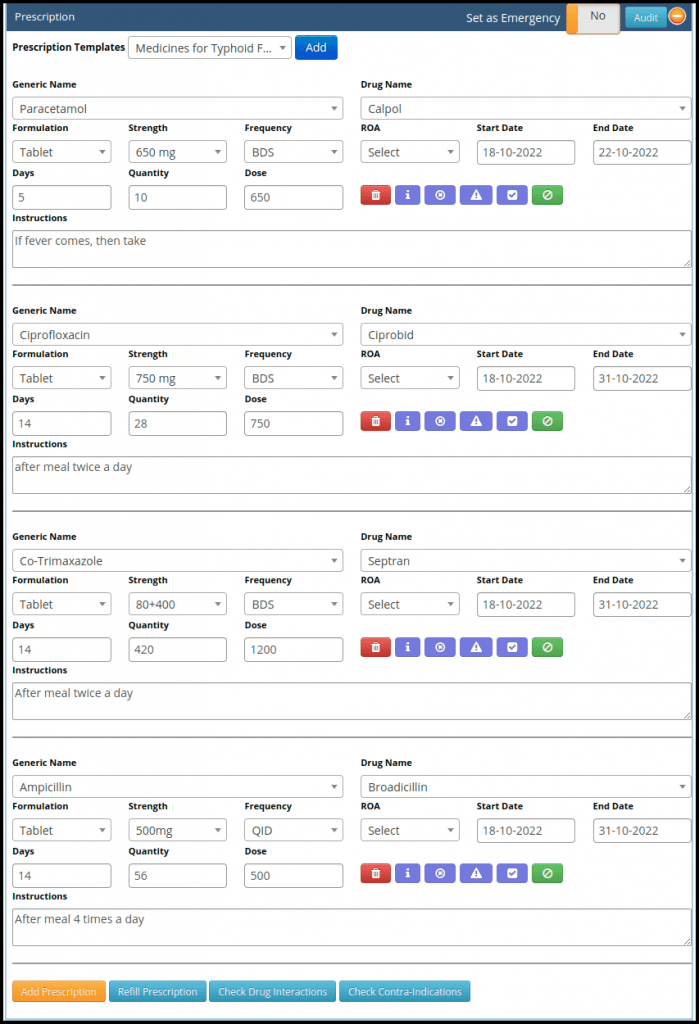Click the block icon for Ampicillin
Viewport: 699px width, 1024px height.
click(547, 873)
